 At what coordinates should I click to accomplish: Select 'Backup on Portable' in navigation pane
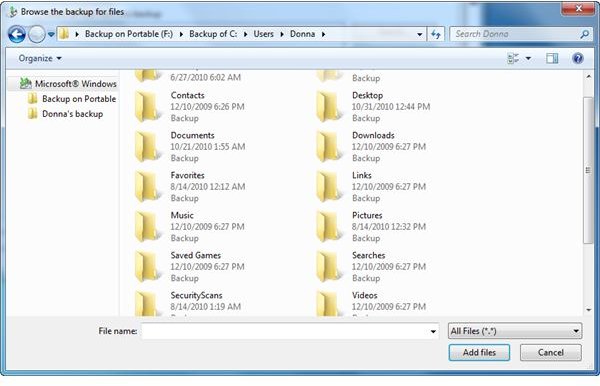coord(72,99)
